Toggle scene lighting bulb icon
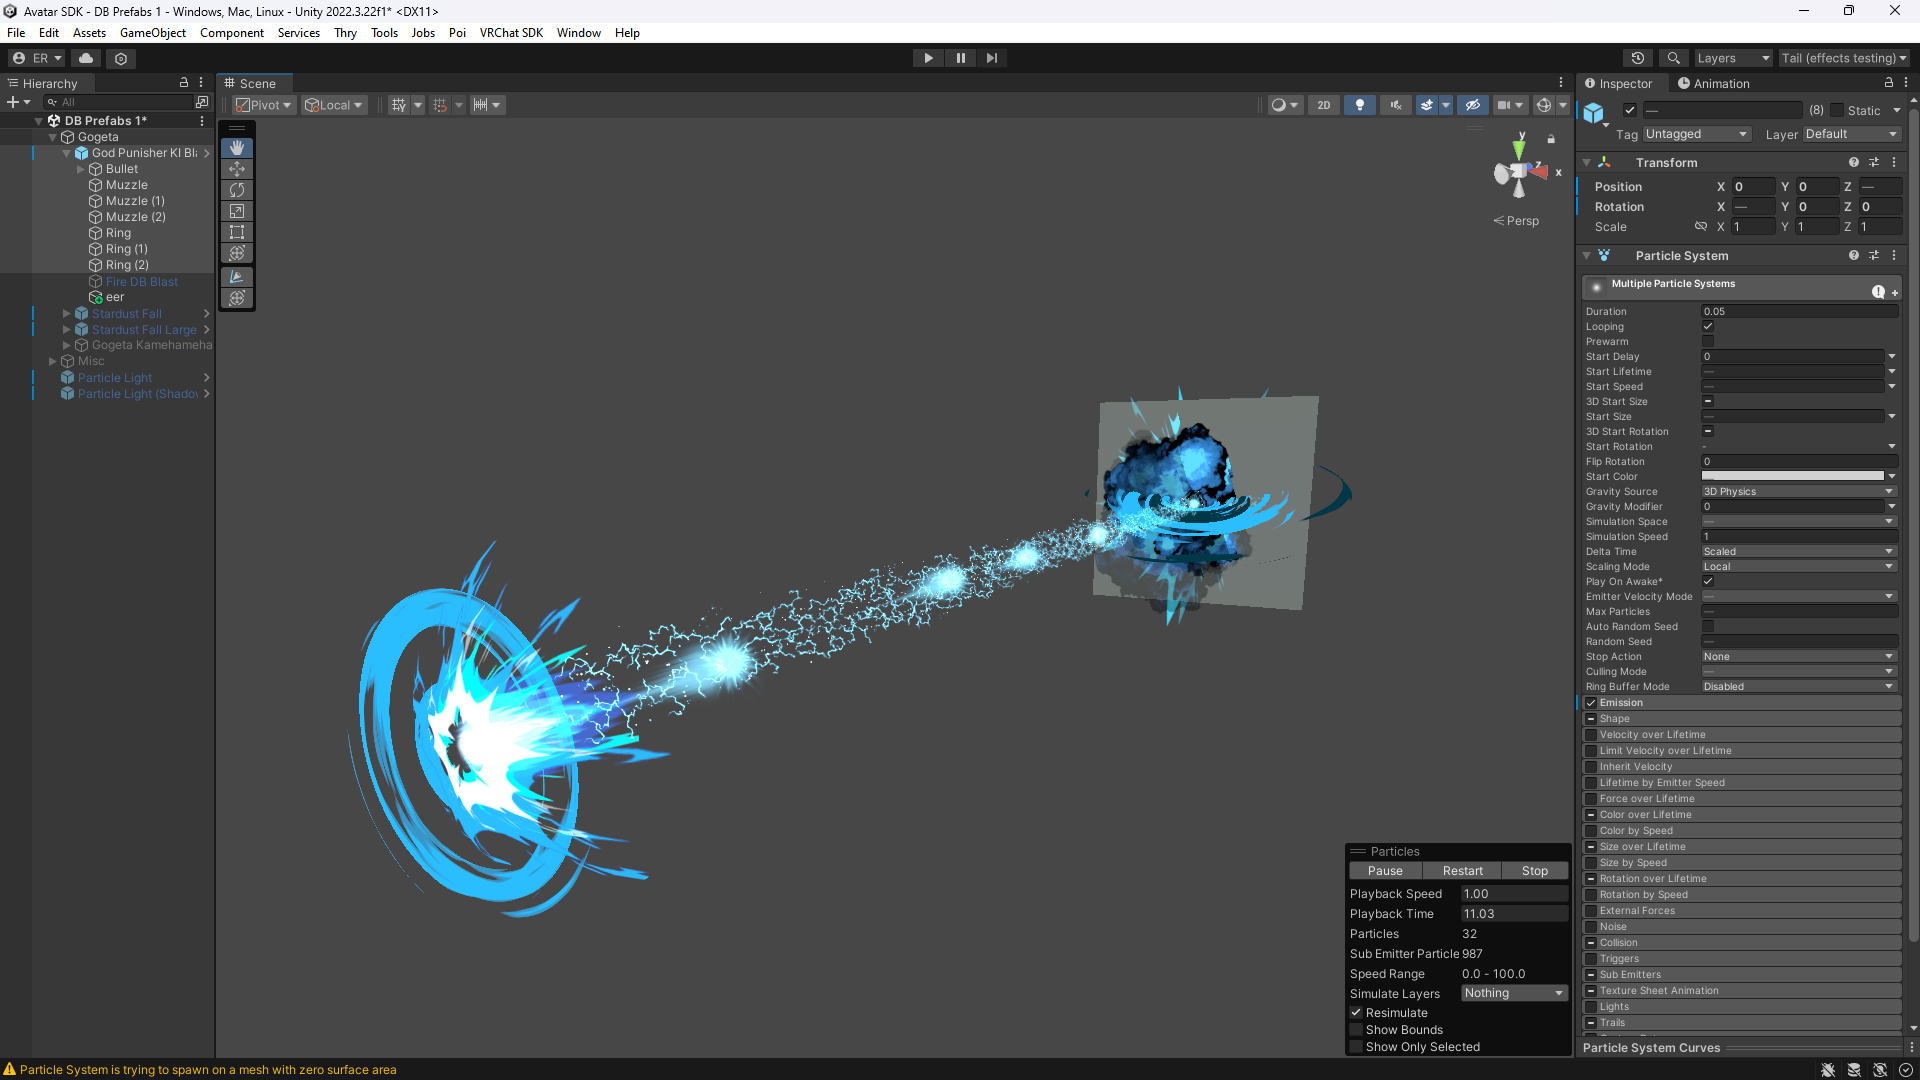The width and height of the screenshot is (1920, 1080). click(1359, 105)
